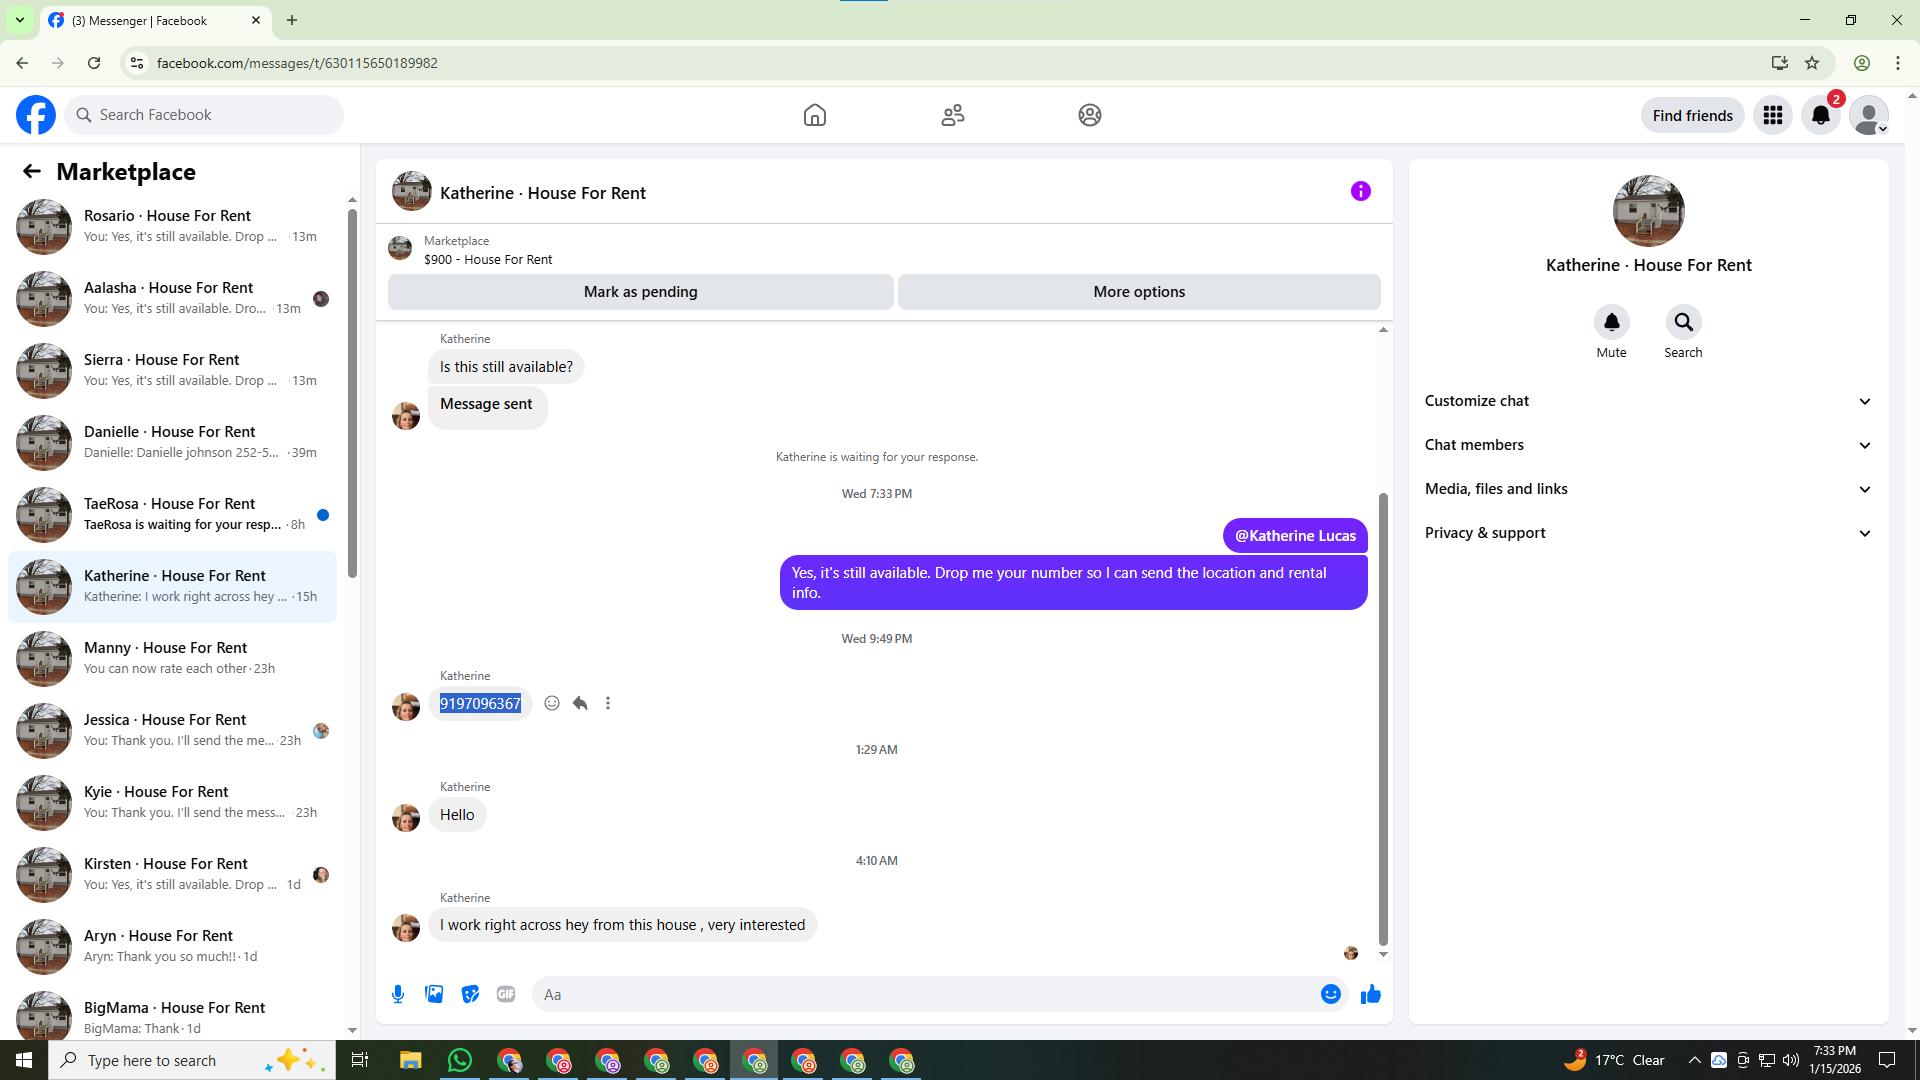Open the sticker picker icon
This screenshot has height=1080, width=1920.
(470, 994)
